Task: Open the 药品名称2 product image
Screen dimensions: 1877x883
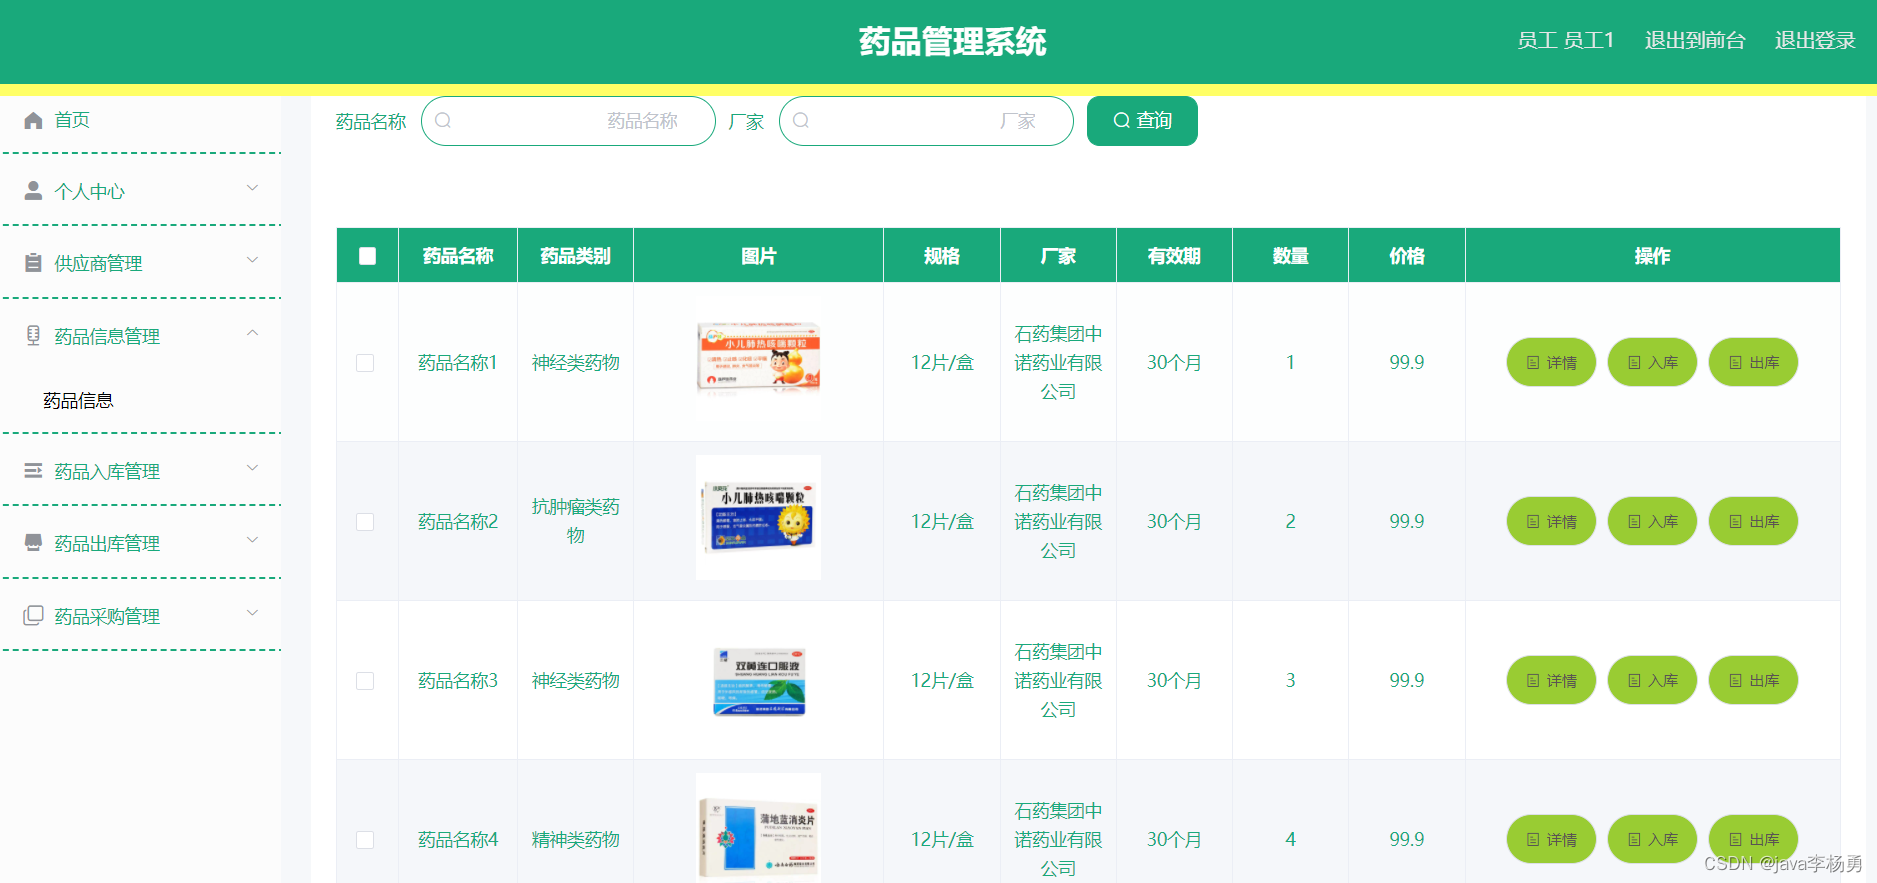Action: (x=758, y=517)
